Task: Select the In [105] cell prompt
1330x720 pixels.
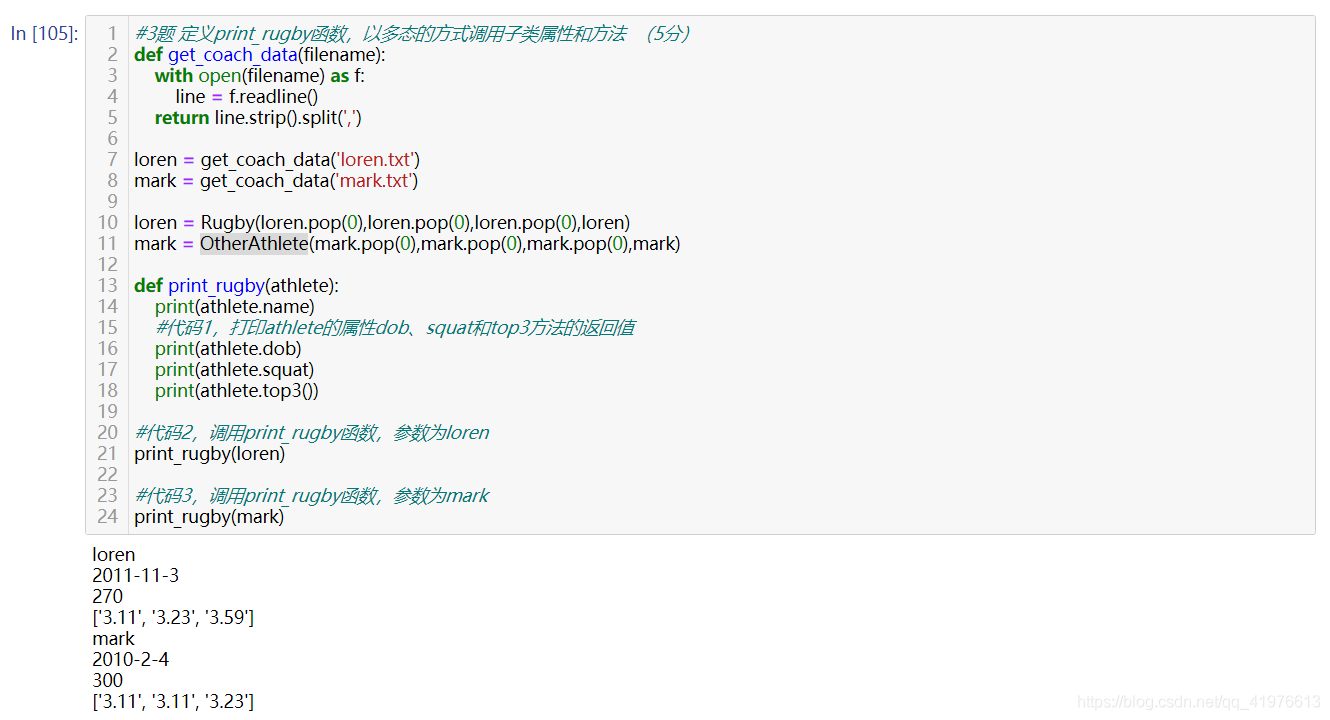Action: [44, 33]
